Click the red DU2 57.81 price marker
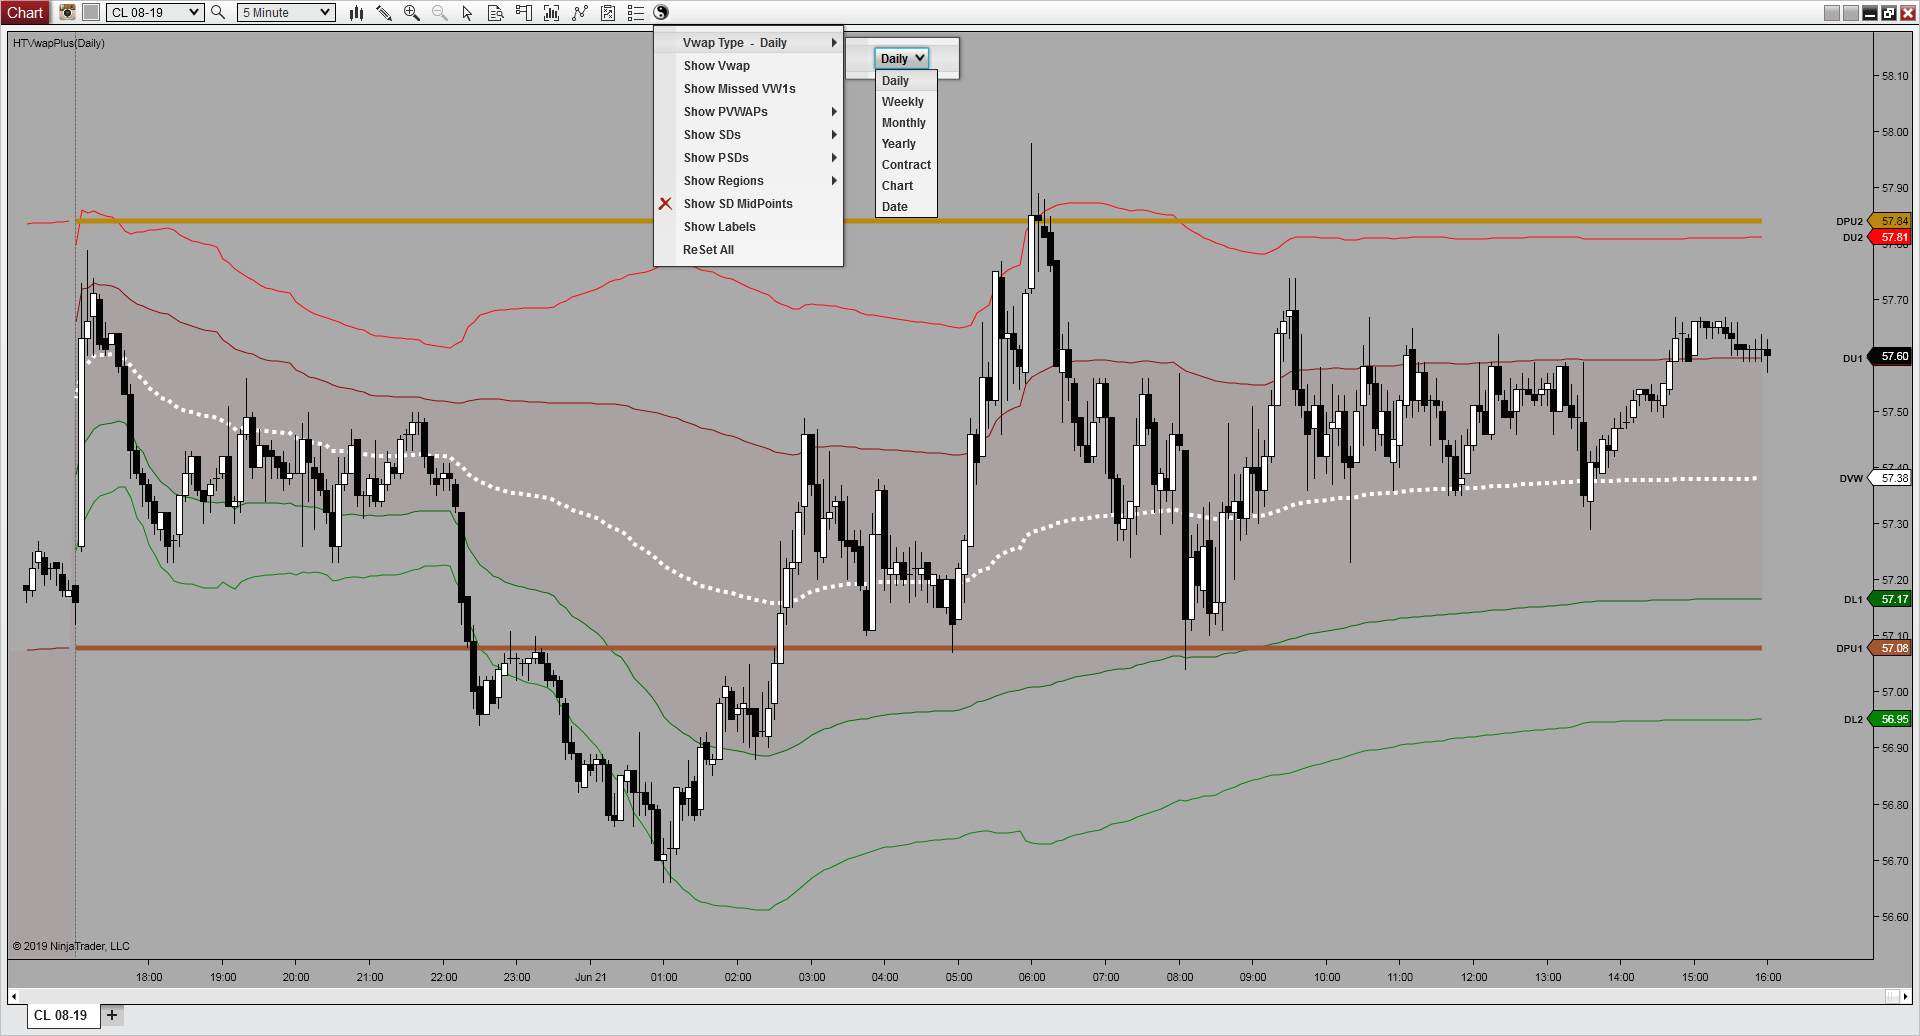Image resolution: width=1920 pixels, height=1036 pixels. pyautogui.click(x=1889, y=237)
